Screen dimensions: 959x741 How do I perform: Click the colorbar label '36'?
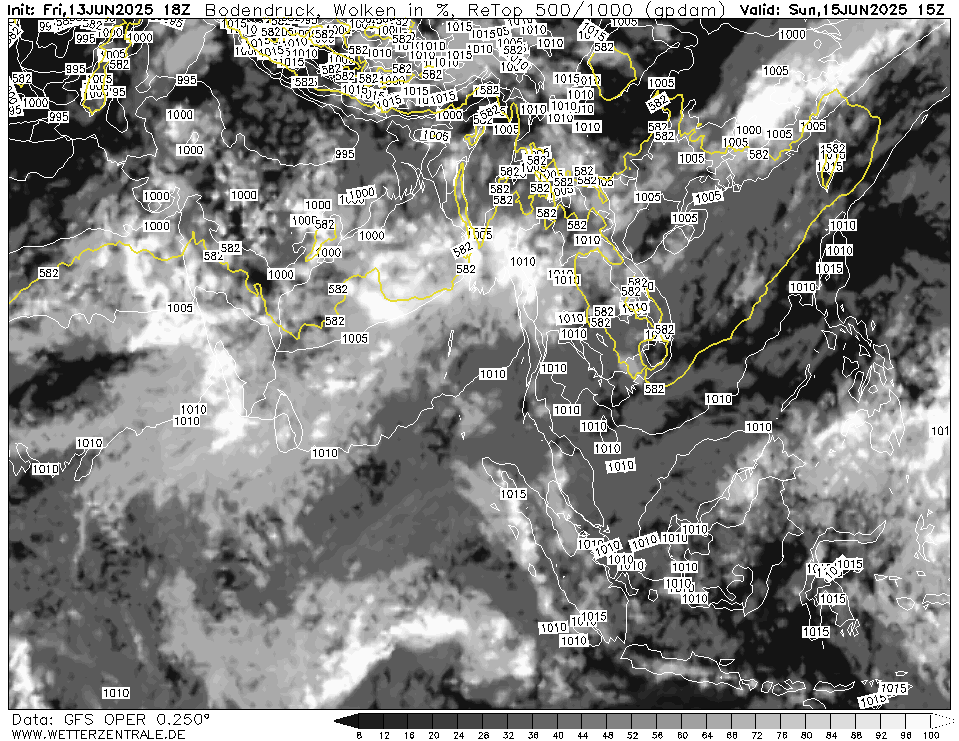533,735
